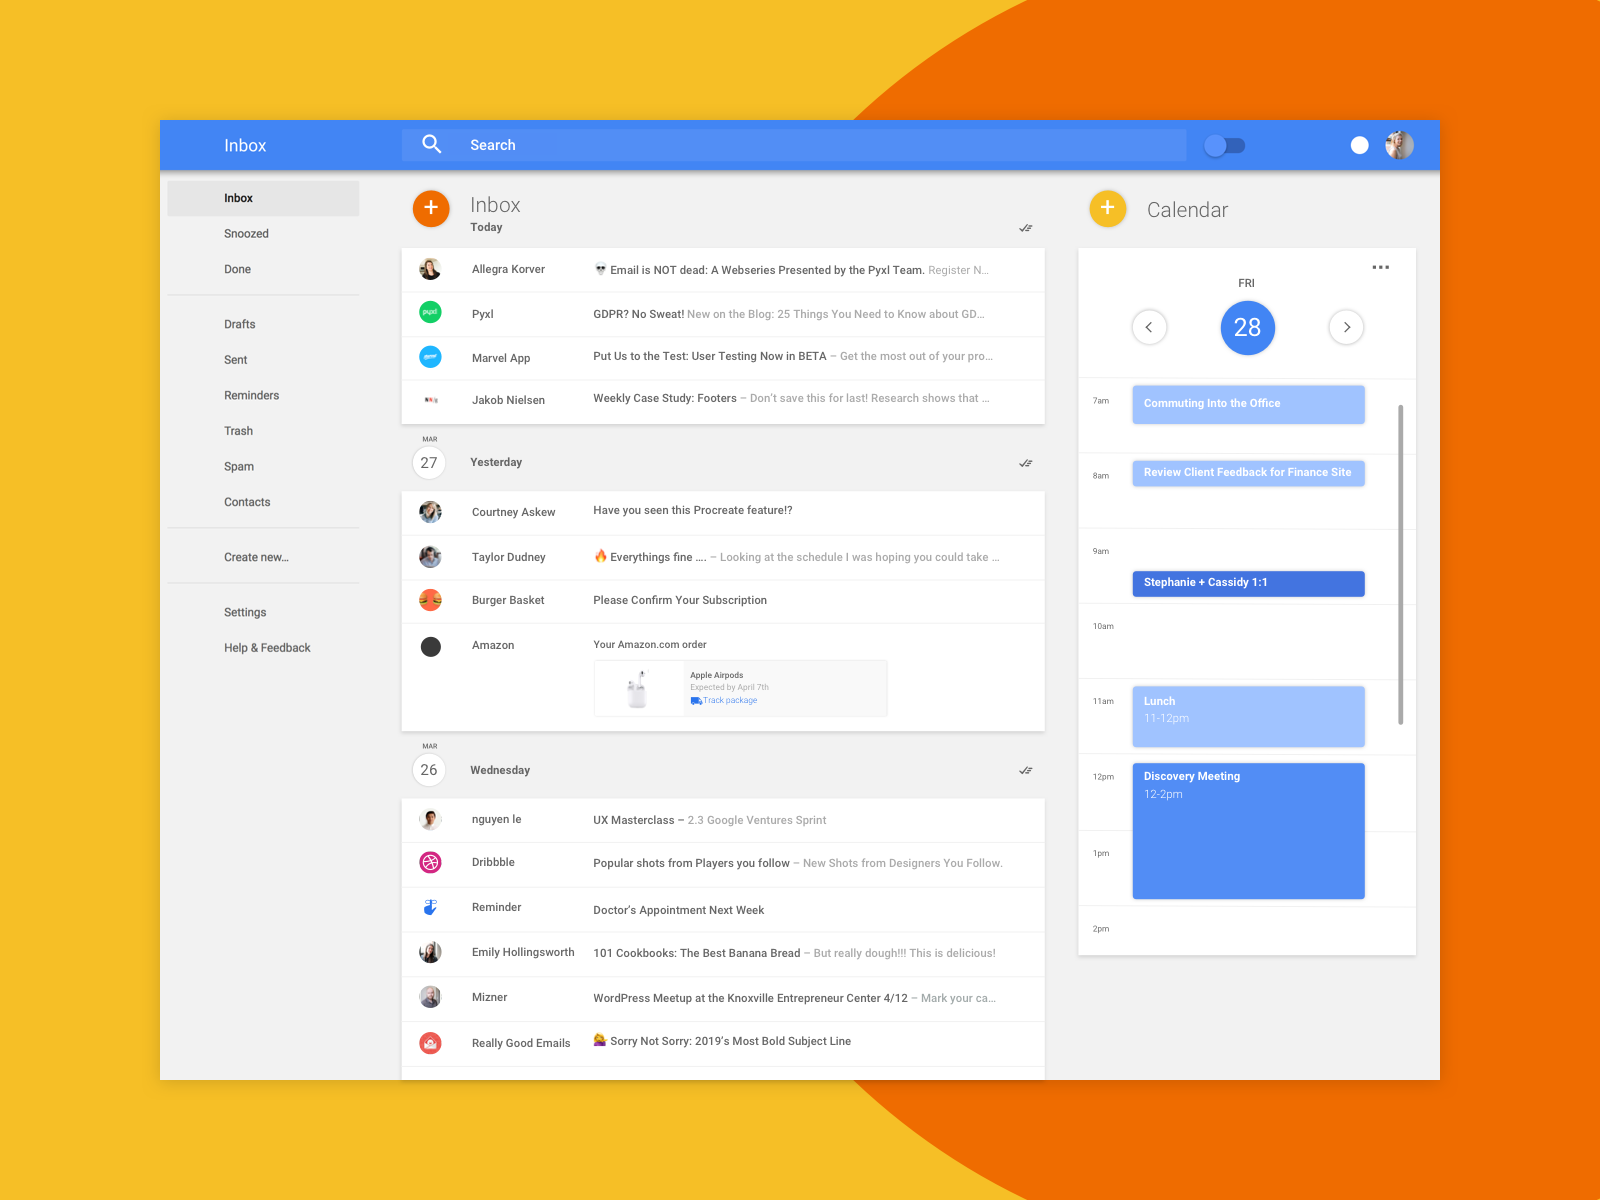Open your profile avatar in the top bar
Image resolution: width=1600 pixels, height=1200 pixels.
coord(1399,145)
